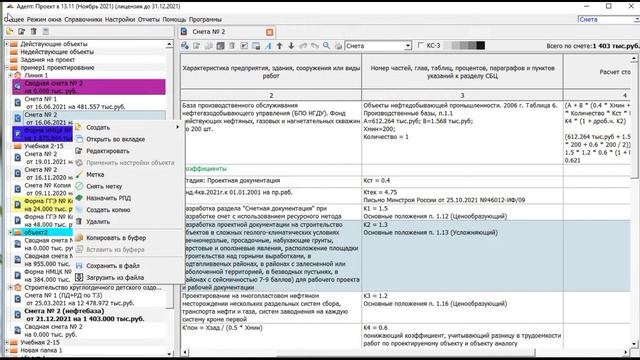Open the Смета dropdown in the toolbar
This screenshot has height=360, width=640.
click(x=408, y=46)
